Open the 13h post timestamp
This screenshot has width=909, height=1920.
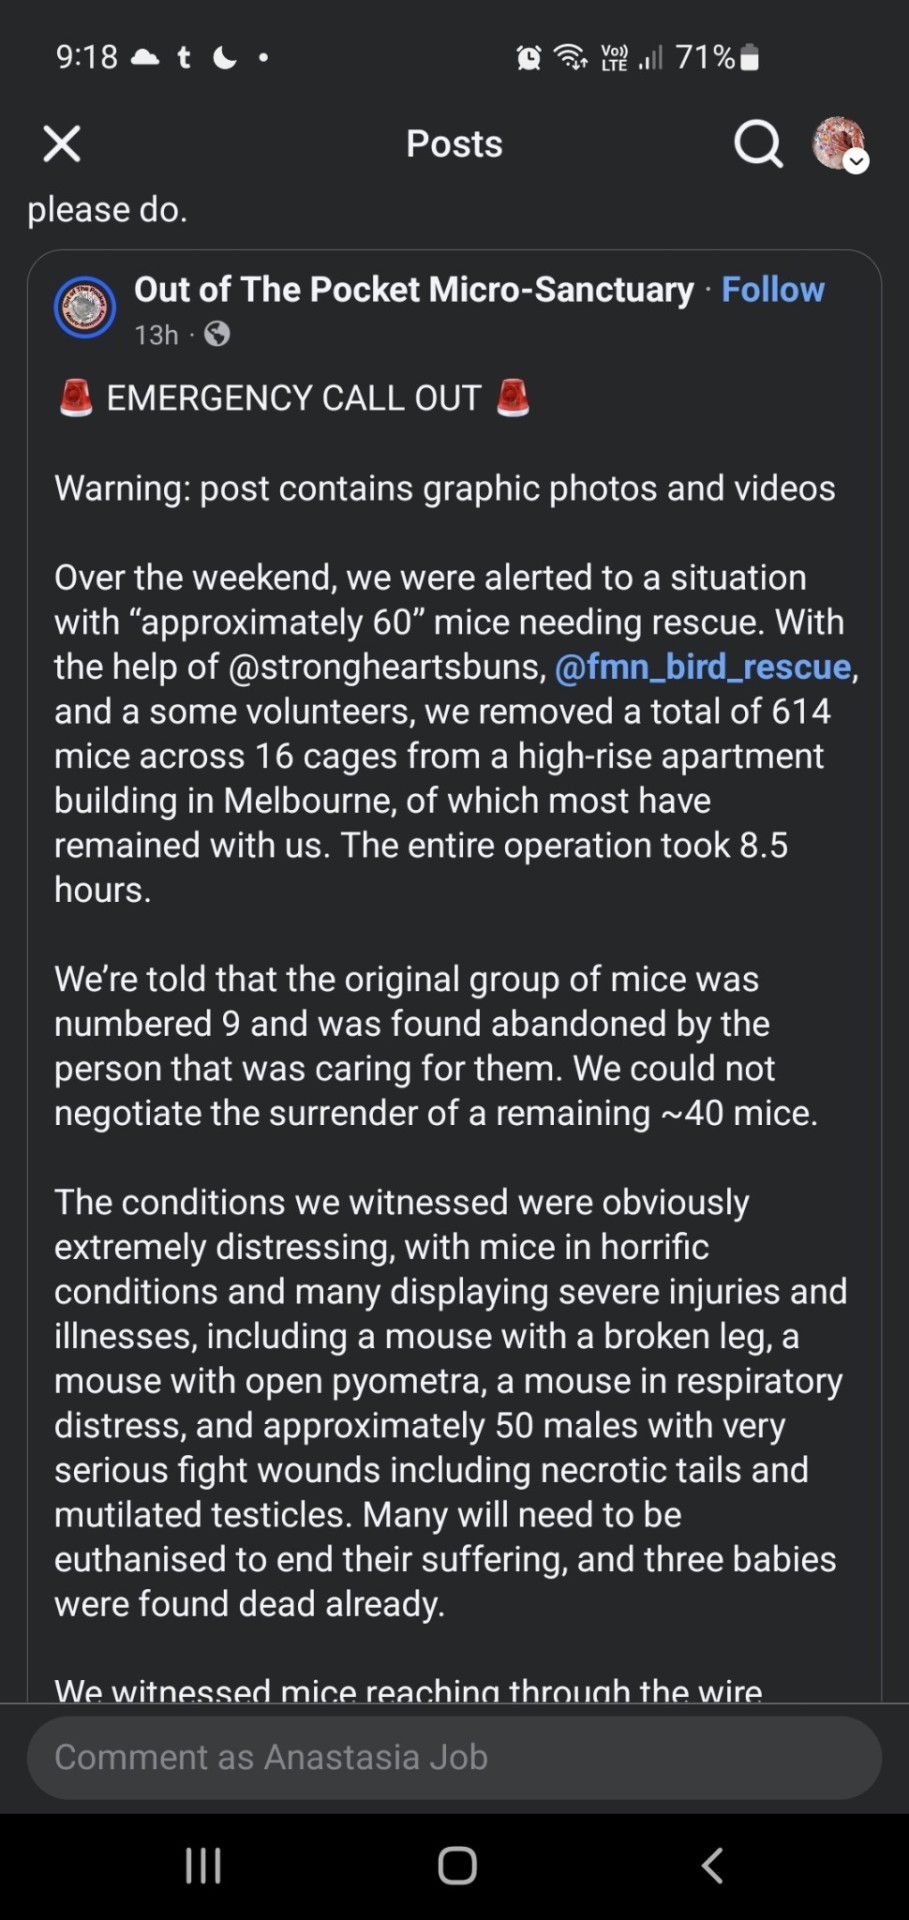click(156, 334)
